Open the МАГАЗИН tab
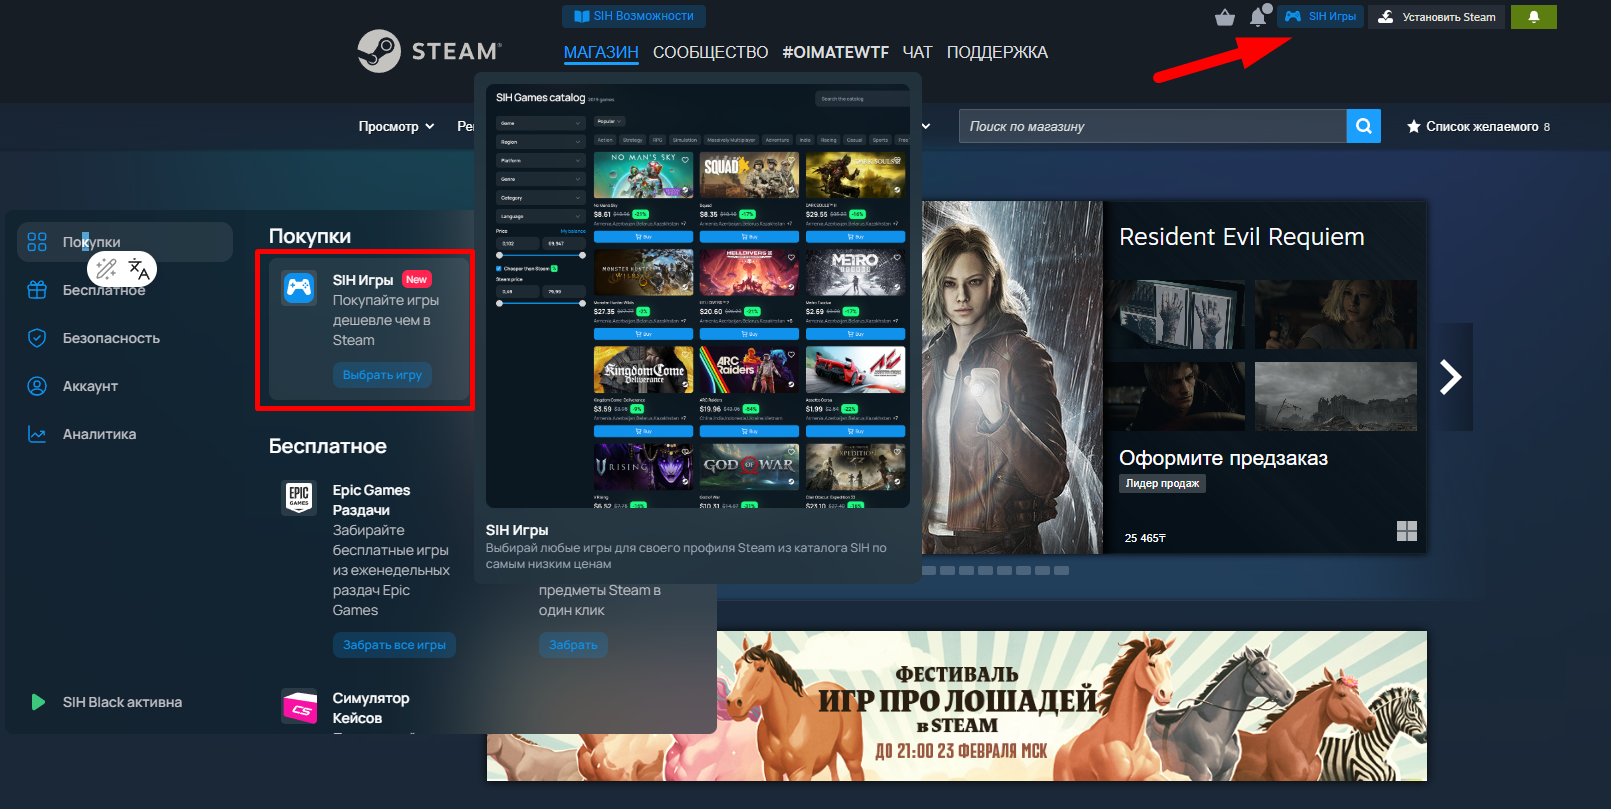1611x809 pixels. pos(601,52)
